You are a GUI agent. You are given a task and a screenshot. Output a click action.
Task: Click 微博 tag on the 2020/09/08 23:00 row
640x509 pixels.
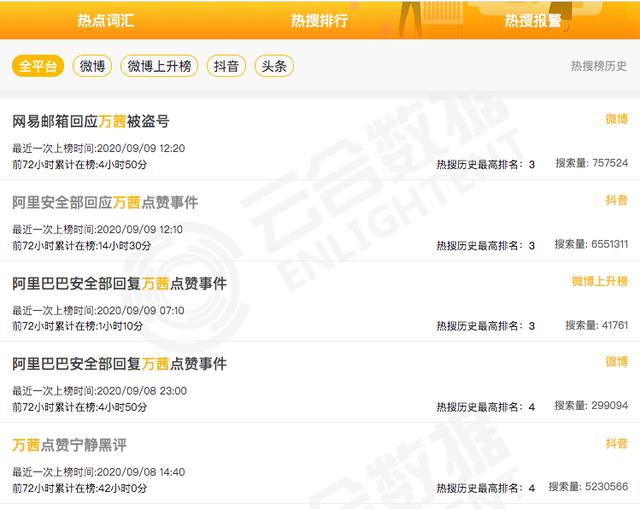[616, 361]
